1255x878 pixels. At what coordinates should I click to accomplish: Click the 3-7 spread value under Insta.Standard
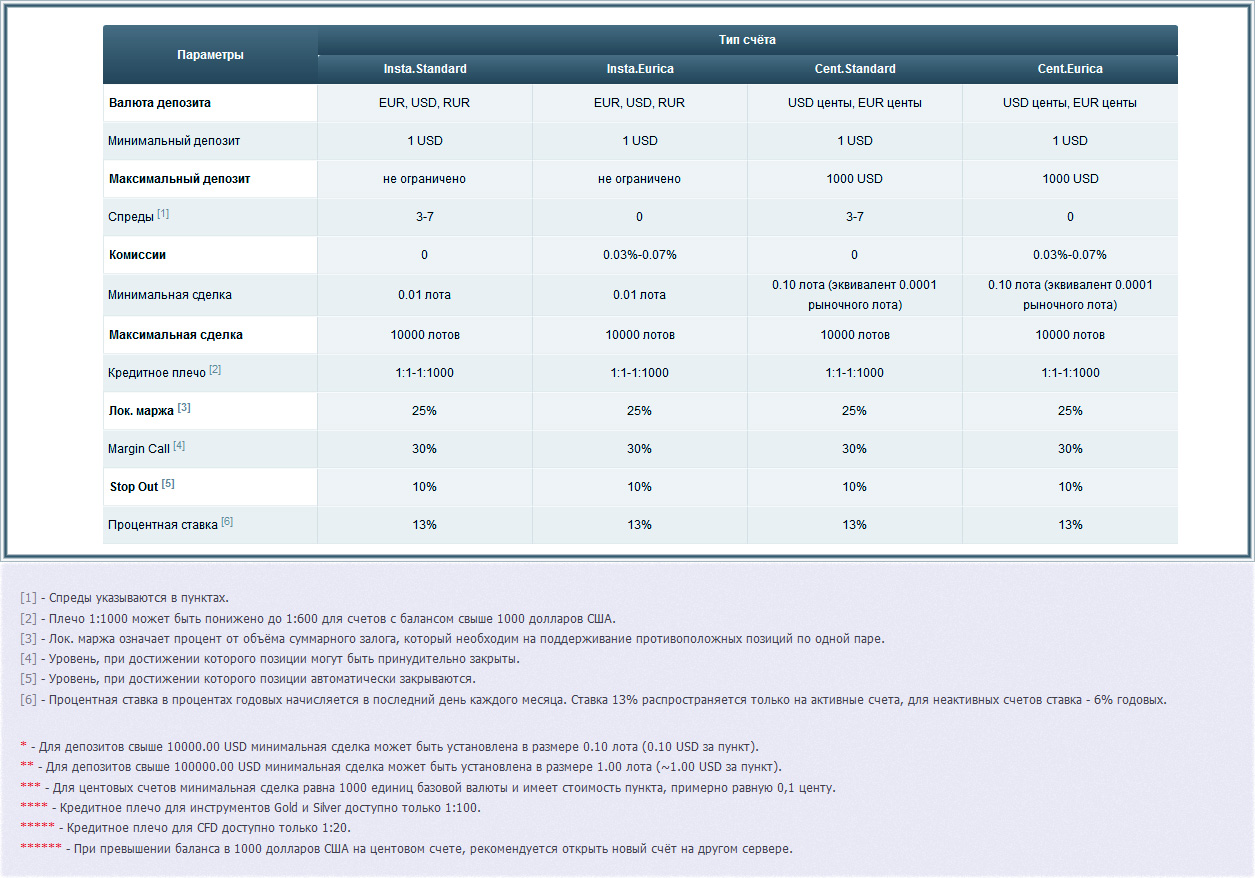coord(425,217)
